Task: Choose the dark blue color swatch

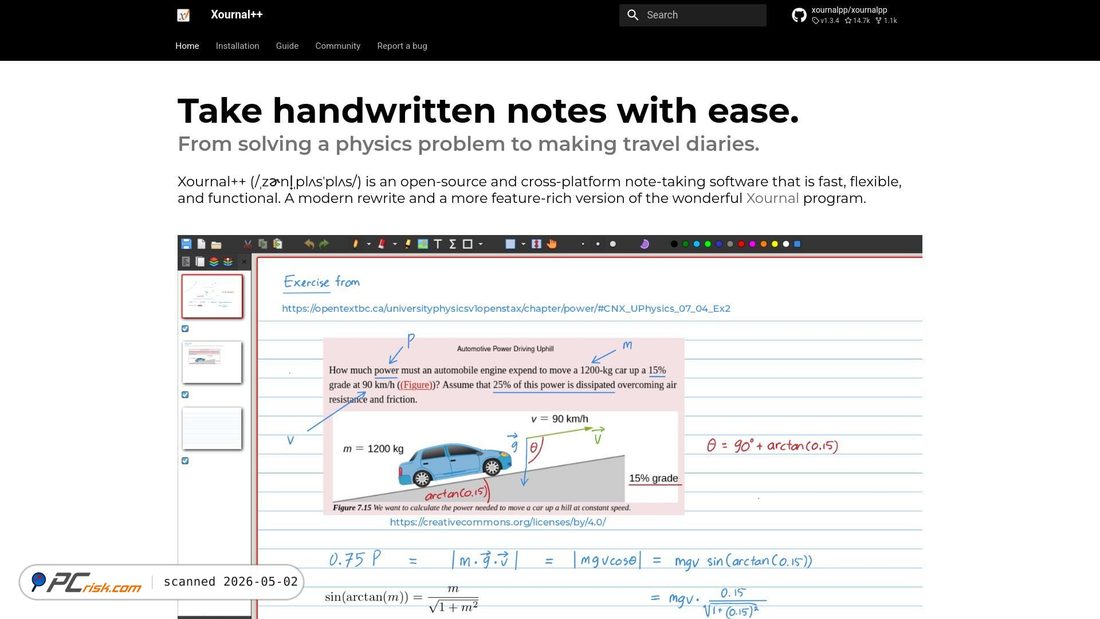Action: point(719,244)
